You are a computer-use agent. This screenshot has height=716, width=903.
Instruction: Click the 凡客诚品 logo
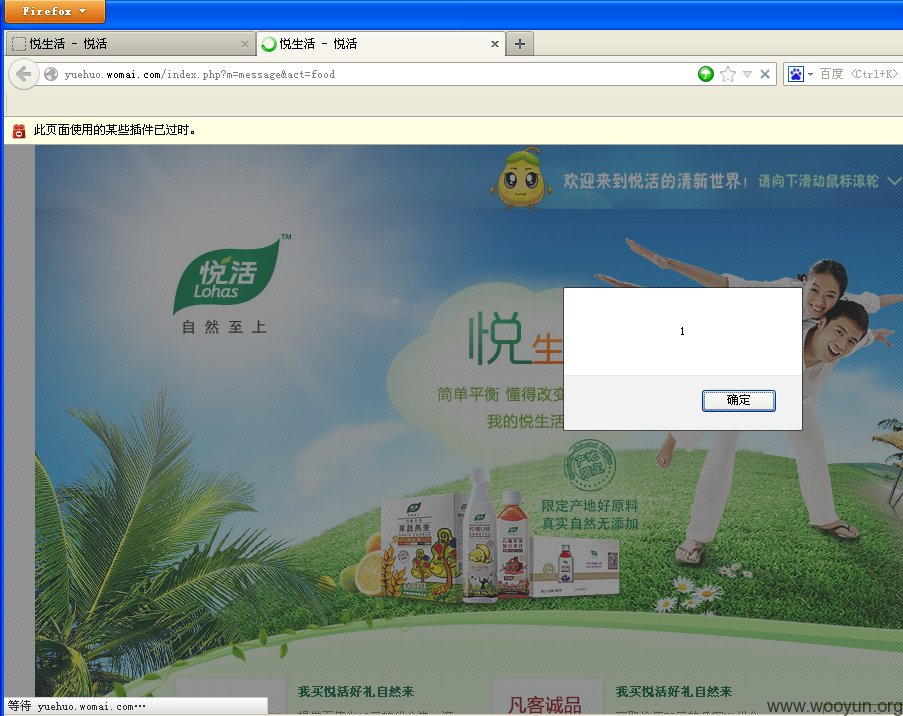(544, 704)
